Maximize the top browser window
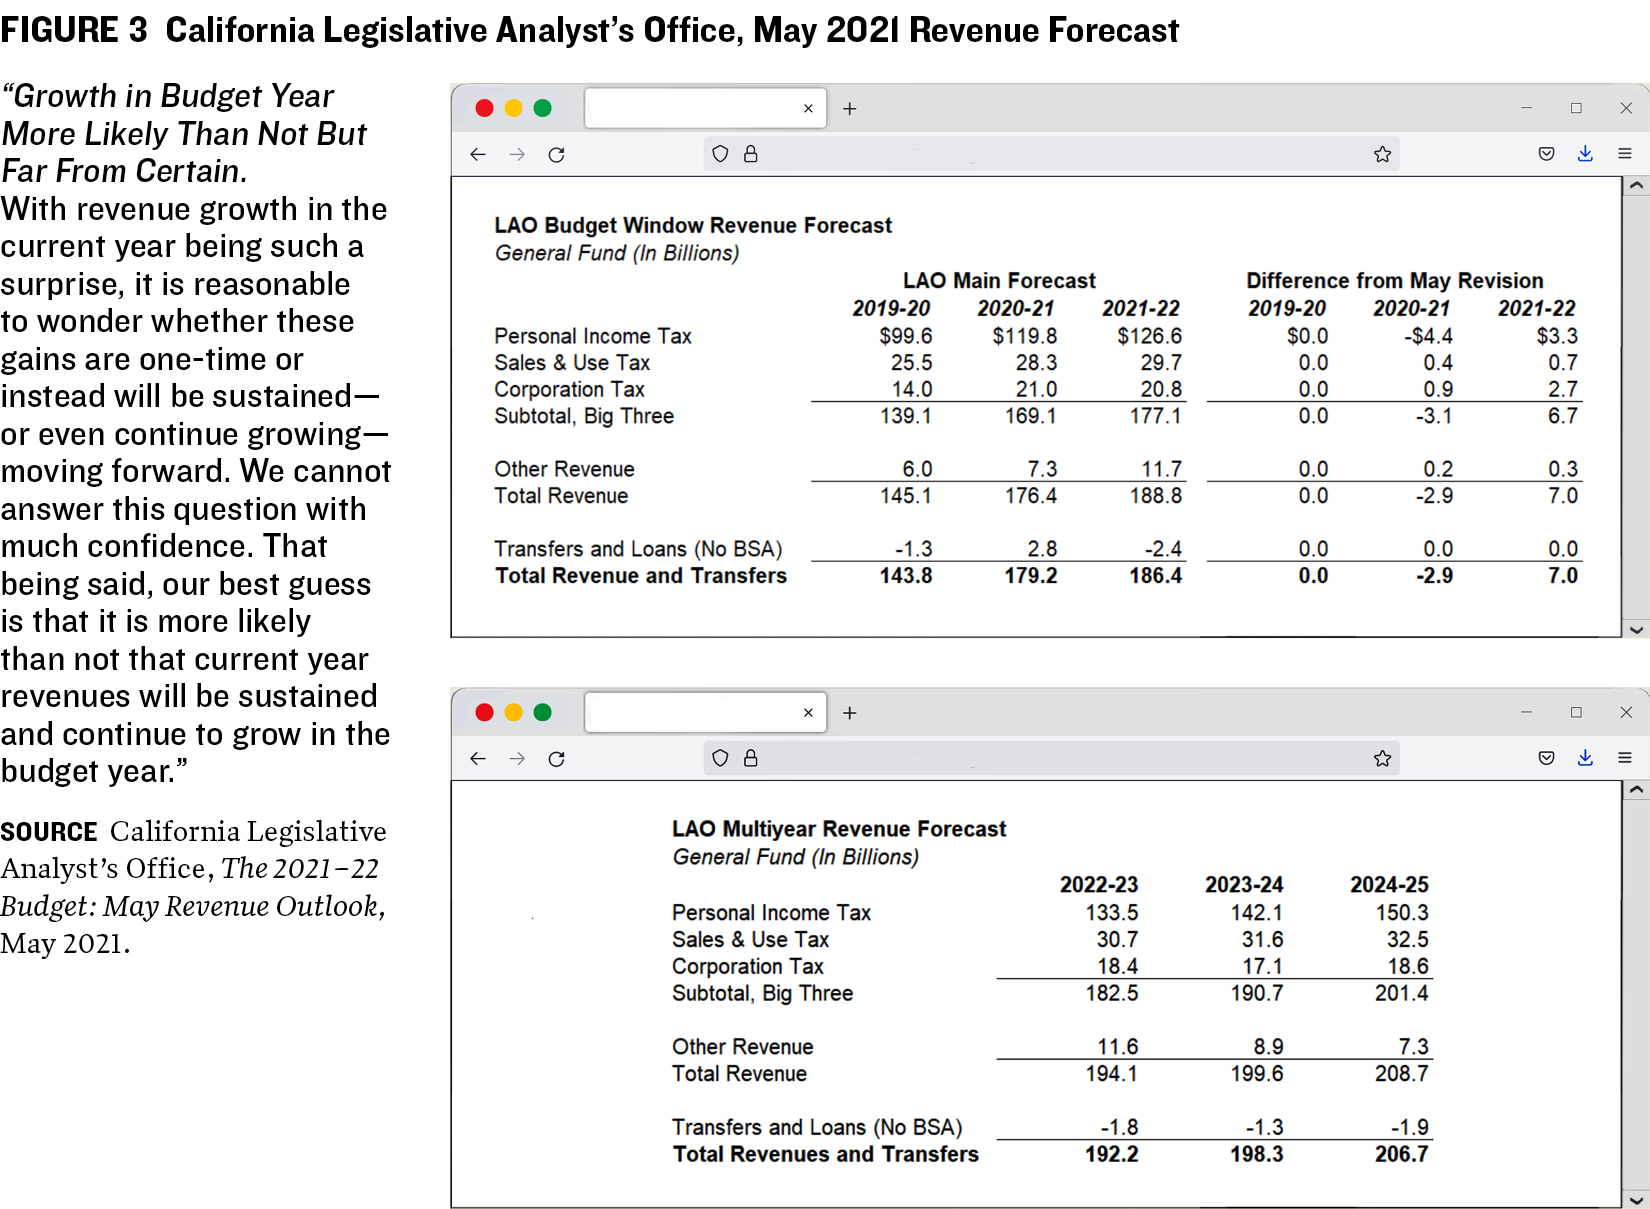This screenshot has width=1650, height=1209. [x=1576, y=108]
